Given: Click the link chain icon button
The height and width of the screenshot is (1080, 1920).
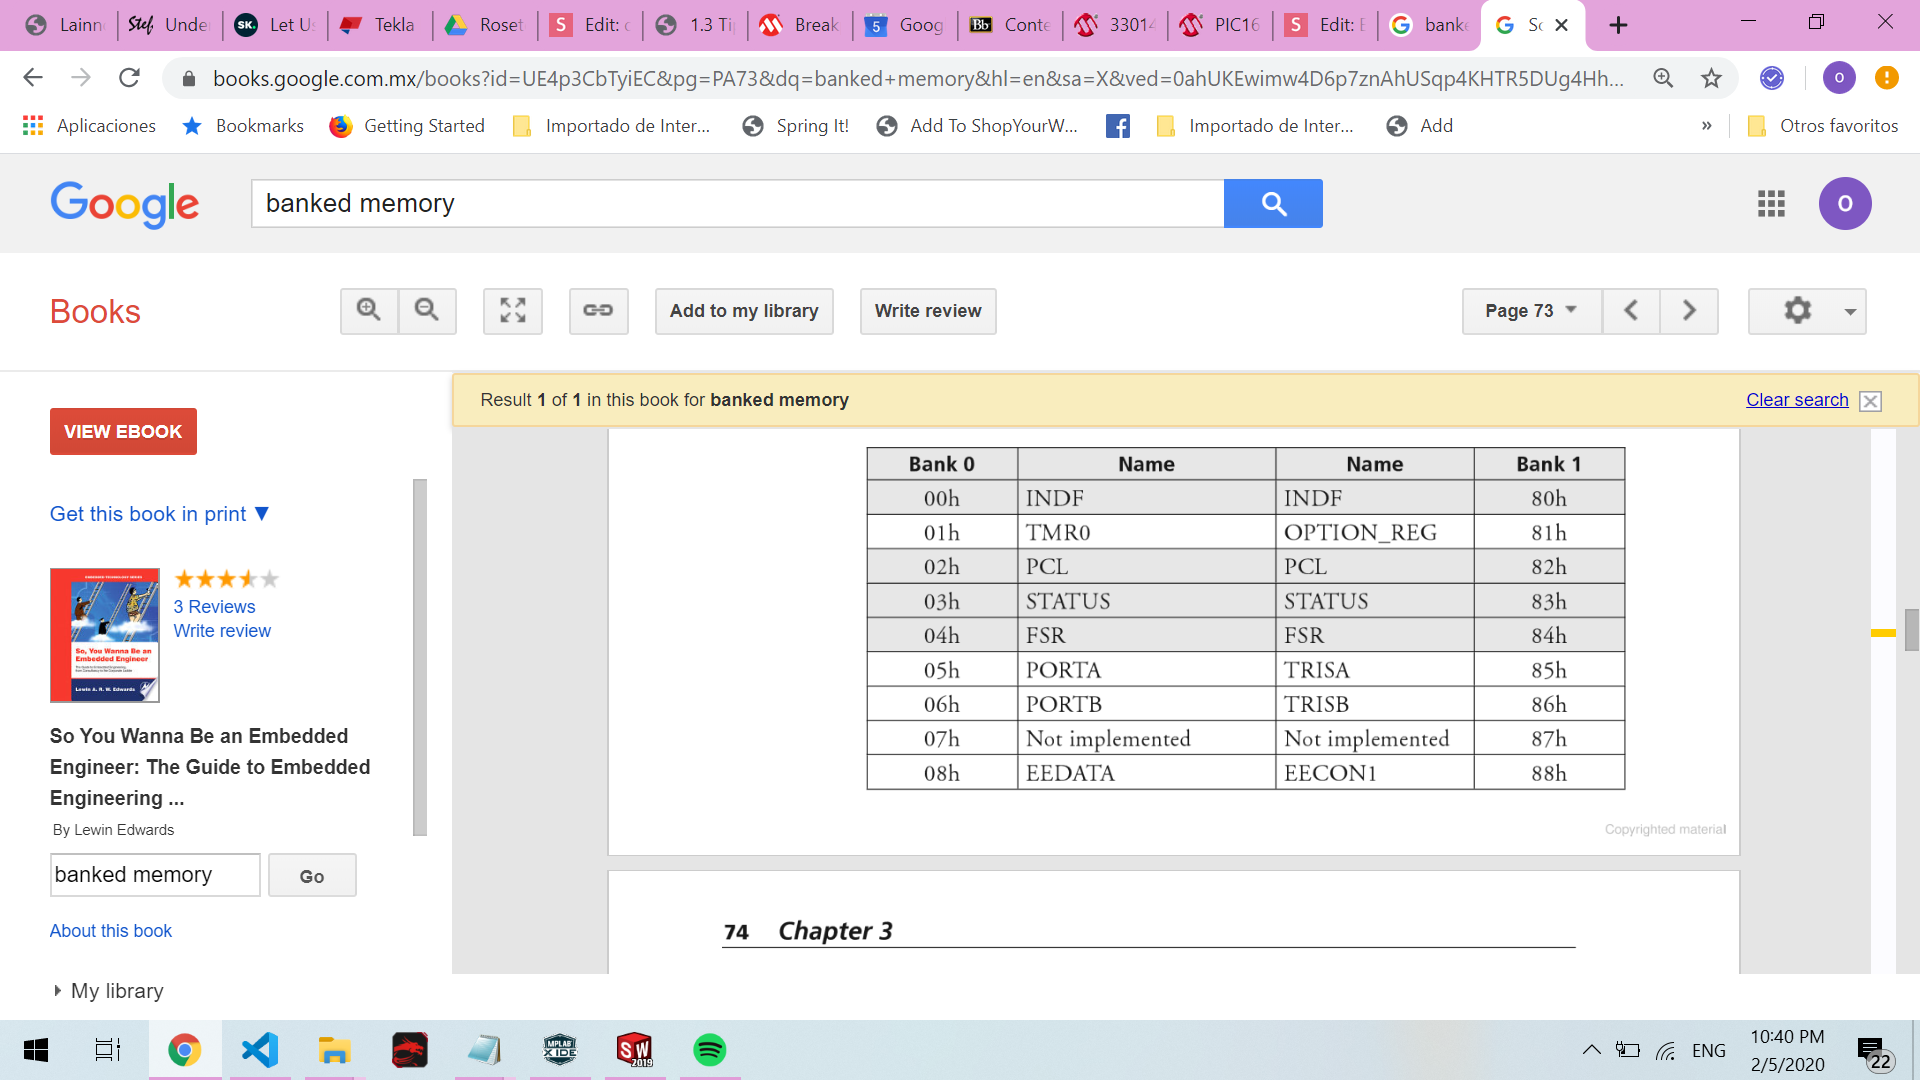Looking at the screenshot, I should (x=598, y=311).
